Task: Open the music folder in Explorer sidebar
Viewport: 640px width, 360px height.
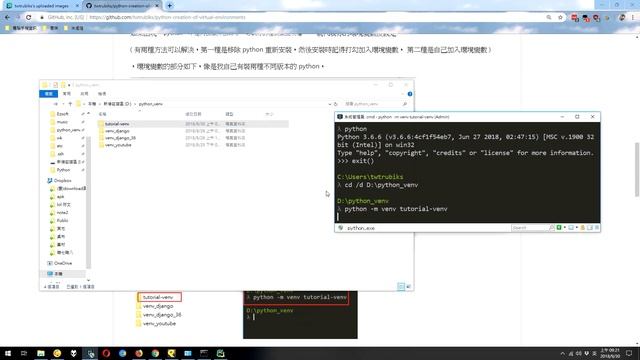Action: tap(62, 122)
